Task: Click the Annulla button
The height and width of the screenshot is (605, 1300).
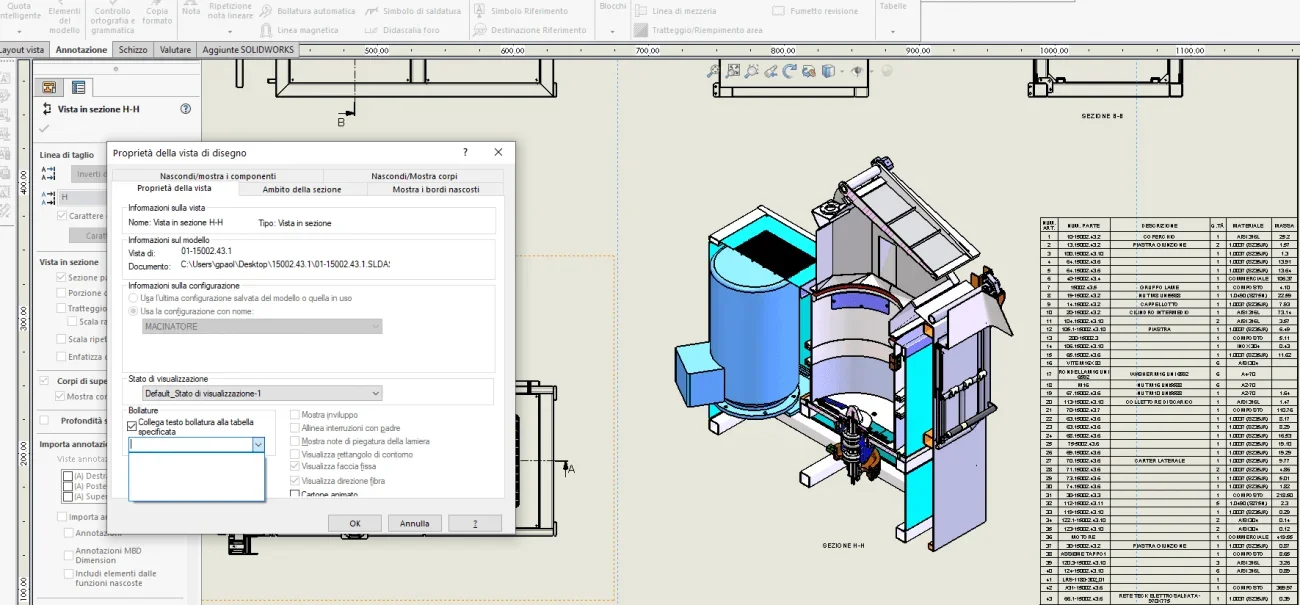Action: [415, 523]
